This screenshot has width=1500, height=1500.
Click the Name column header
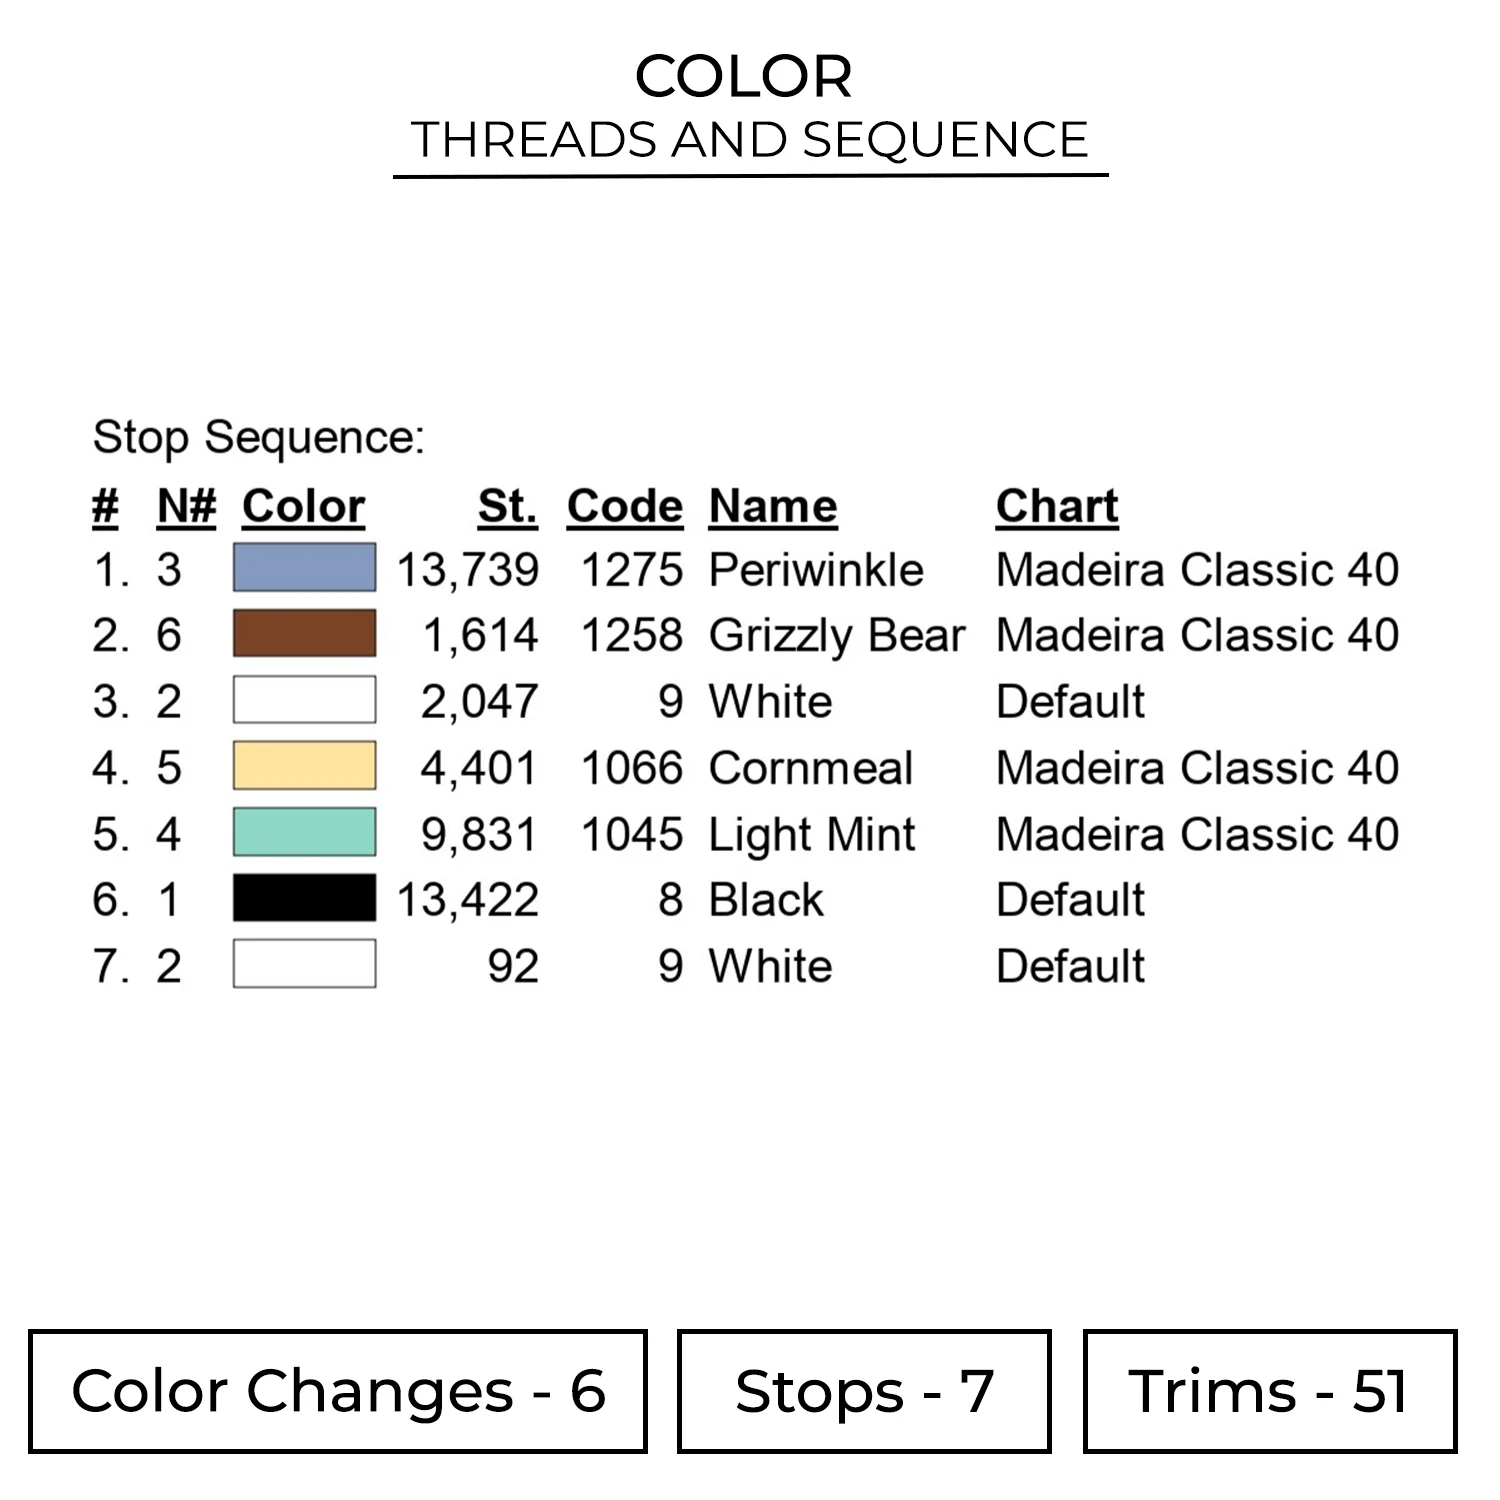[x=773, y=506]
